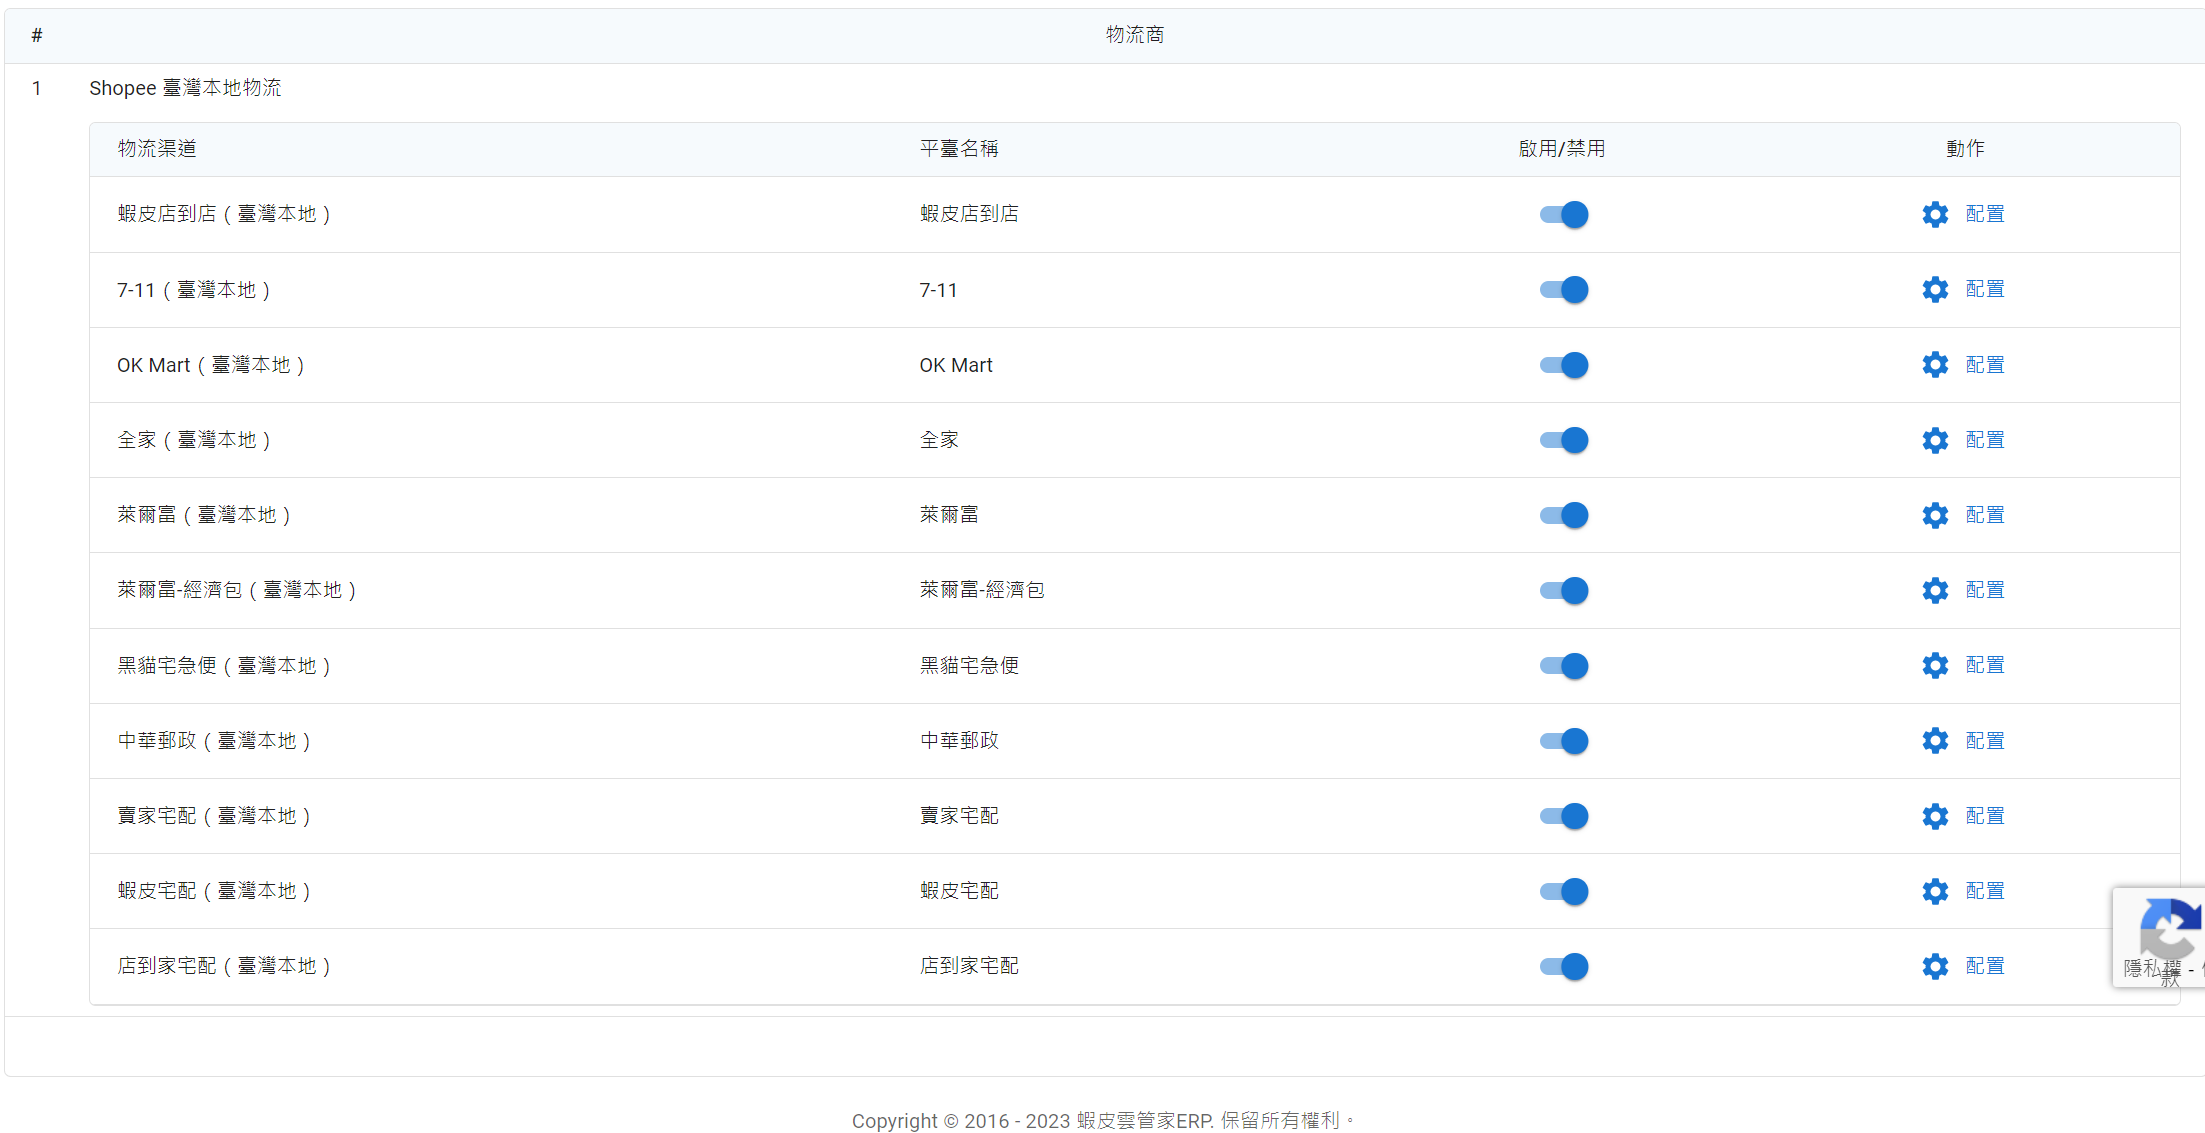Click 中華郵政（臺灣本地）channel name

214,741
